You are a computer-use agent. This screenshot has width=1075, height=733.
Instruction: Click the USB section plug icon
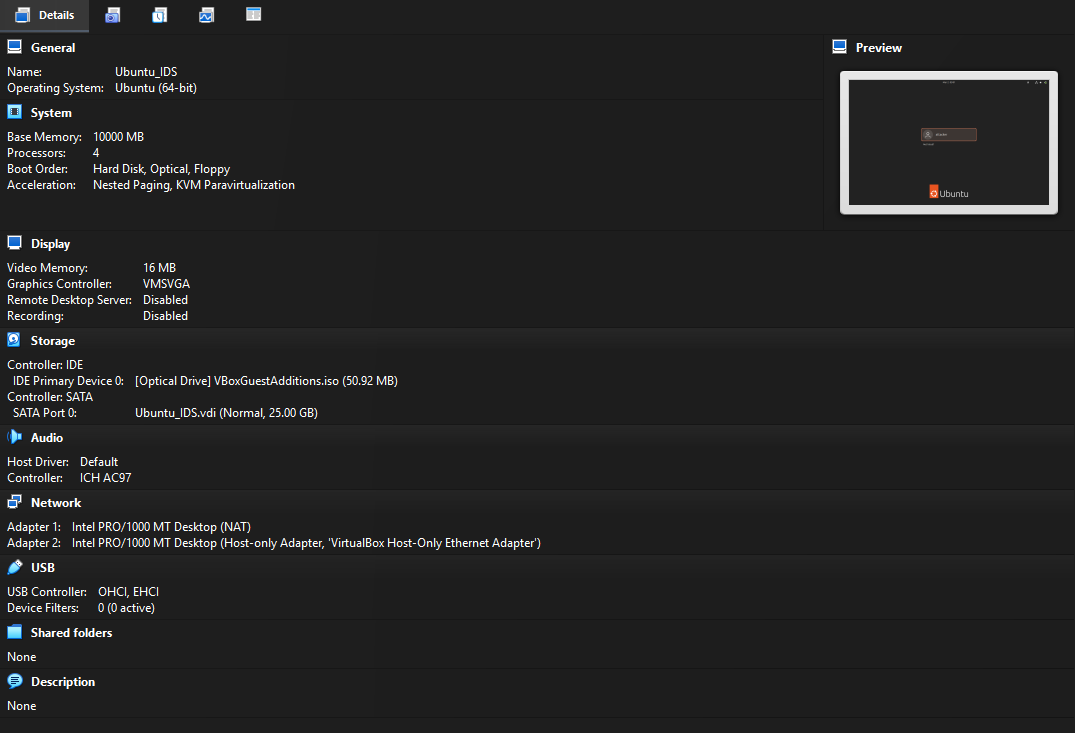(x=14, y=567)
